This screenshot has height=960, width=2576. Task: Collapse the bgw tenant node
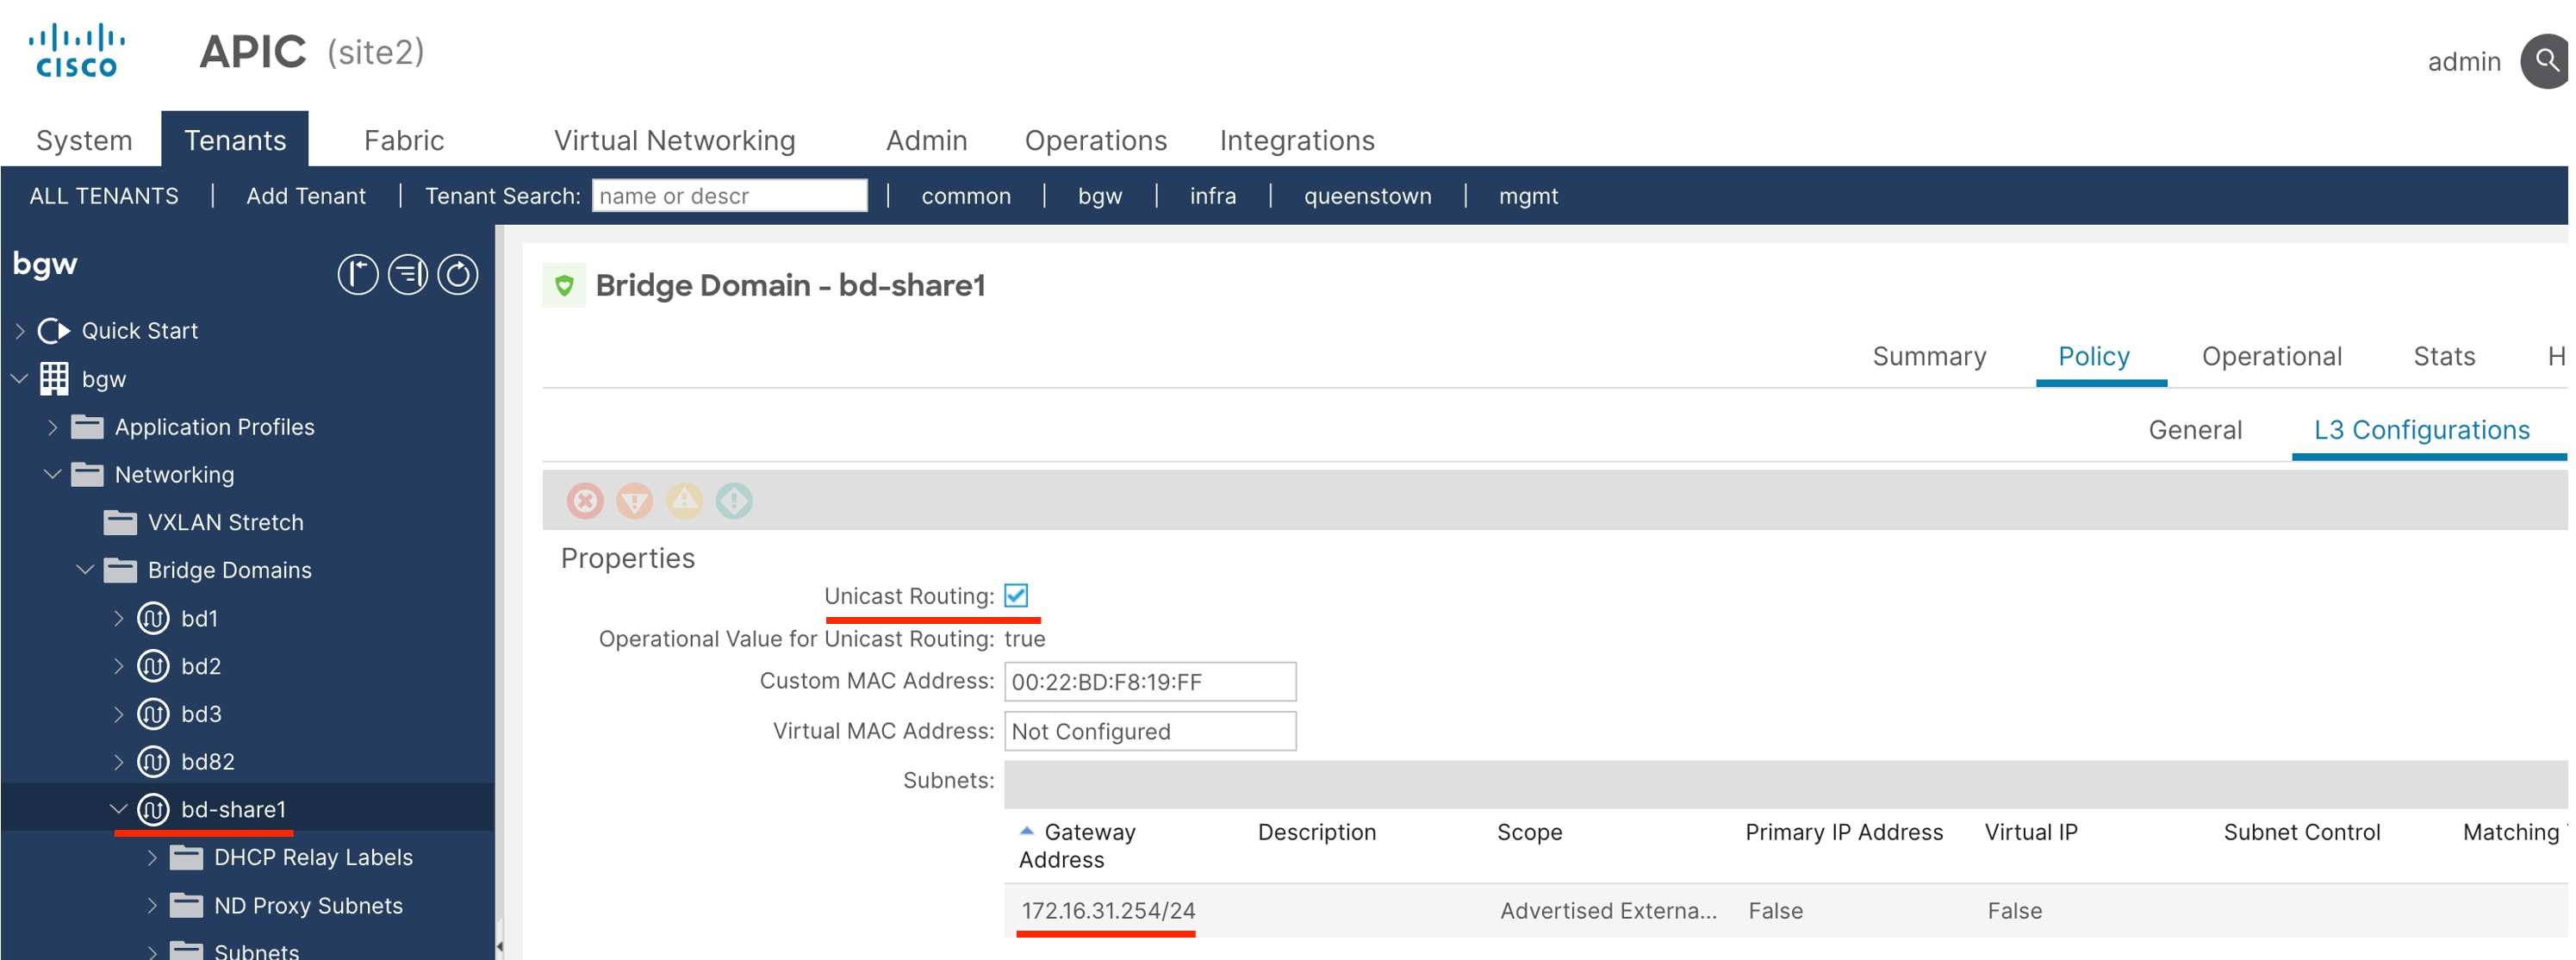(19, 379)
